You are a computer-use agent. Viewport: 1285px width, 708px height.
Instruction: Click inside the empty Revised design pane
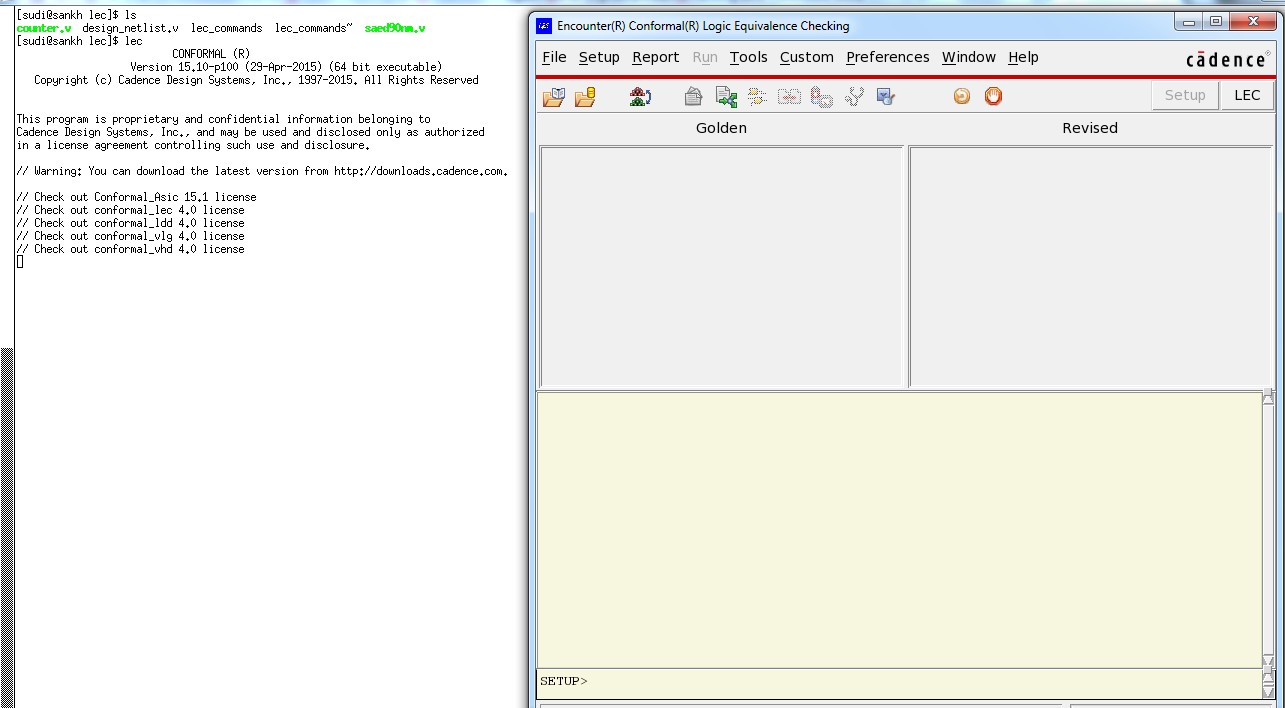pyautogui.click(x=1091, y=267)
